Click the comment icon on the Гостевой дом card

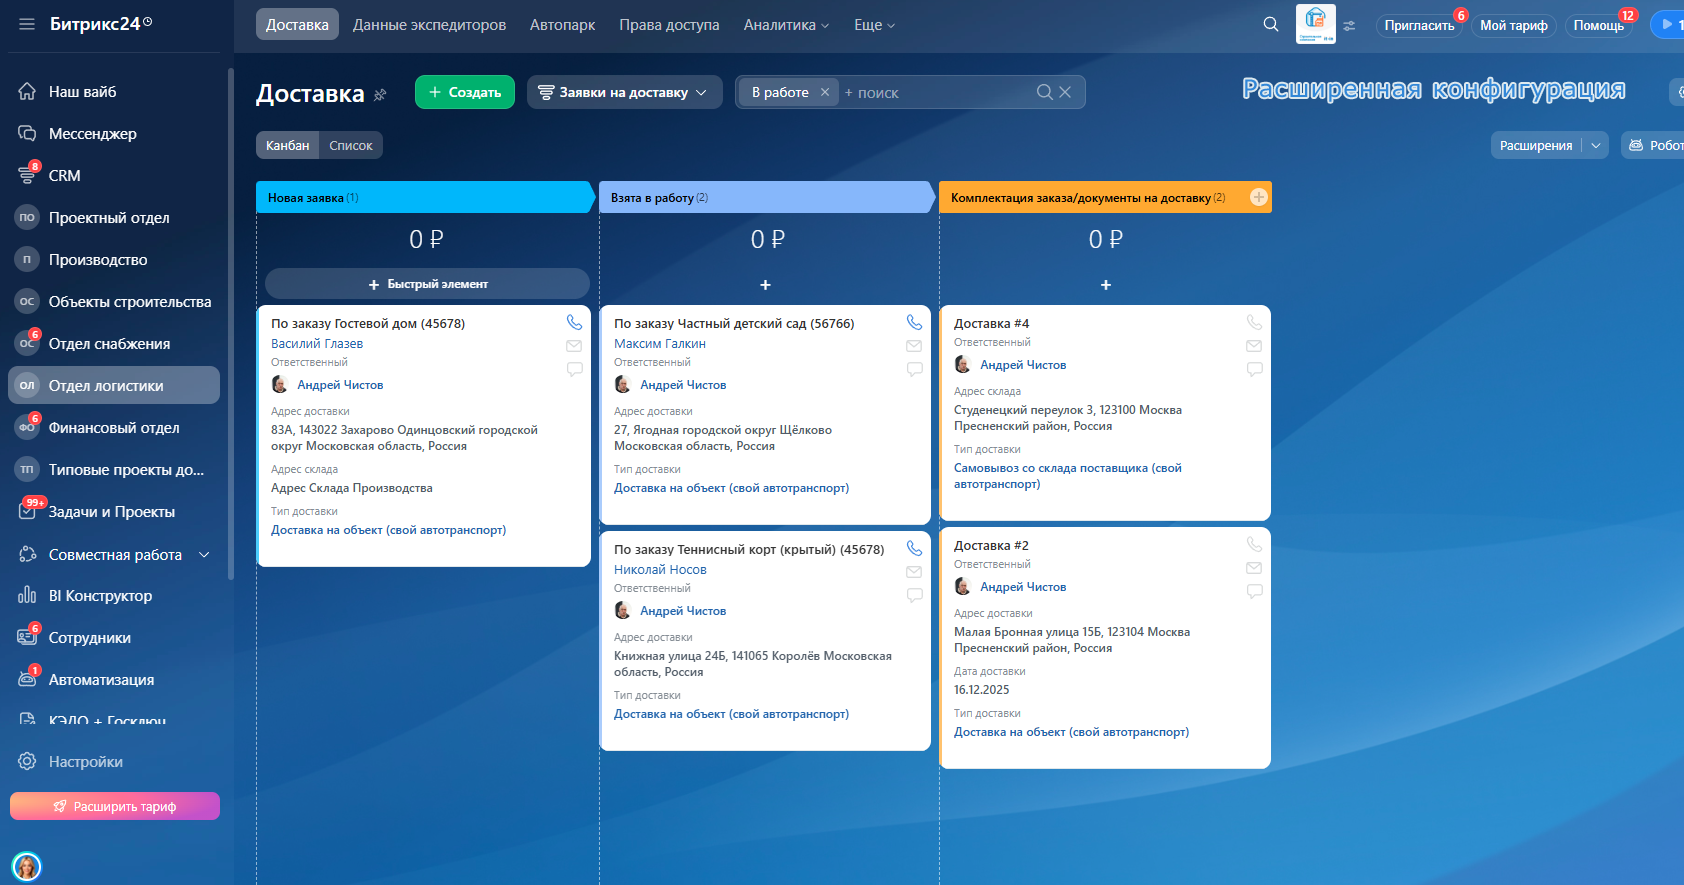tap(574, 369)
